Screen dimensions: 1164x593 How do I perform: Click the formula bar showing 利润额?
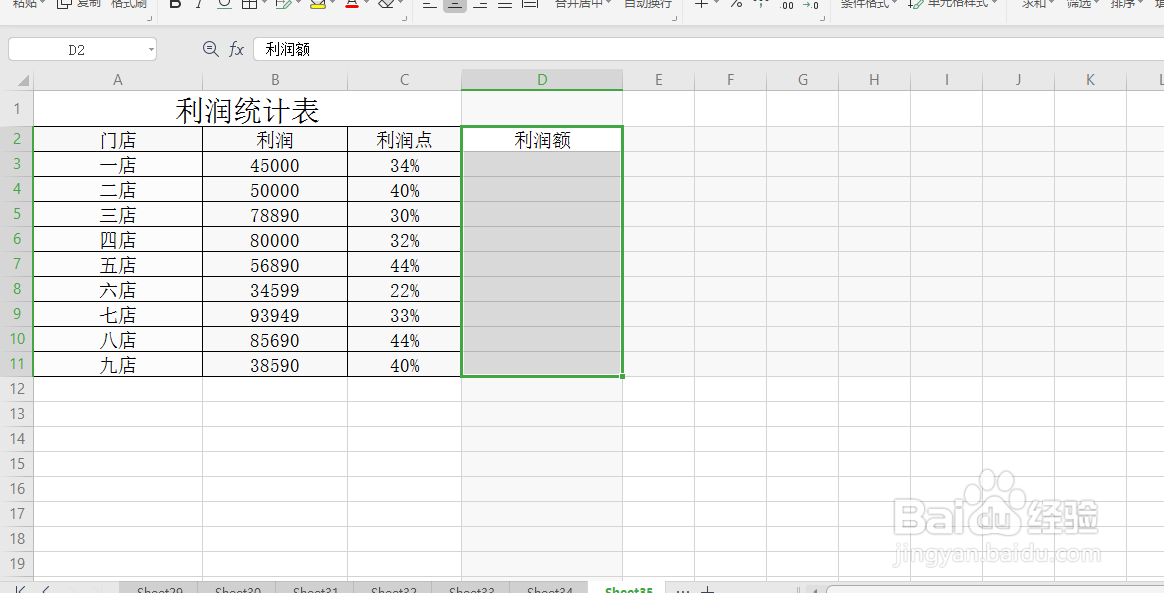click(708, 50)
